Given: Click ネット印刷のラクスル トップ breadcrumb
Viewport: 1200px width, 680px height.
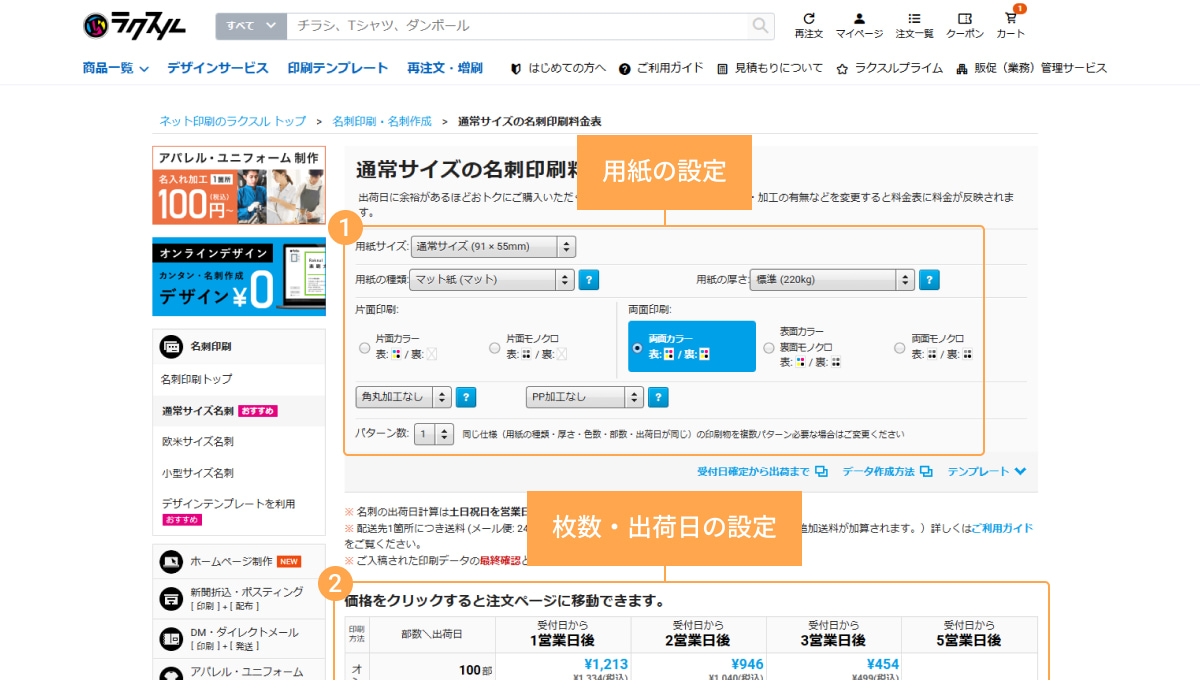Looking at the screenshot, I should [x=233, y=121].
